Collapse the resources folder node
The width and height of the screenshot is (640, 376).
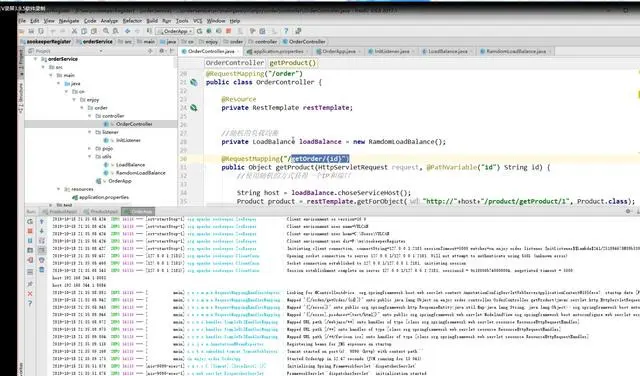pos(59,189)
